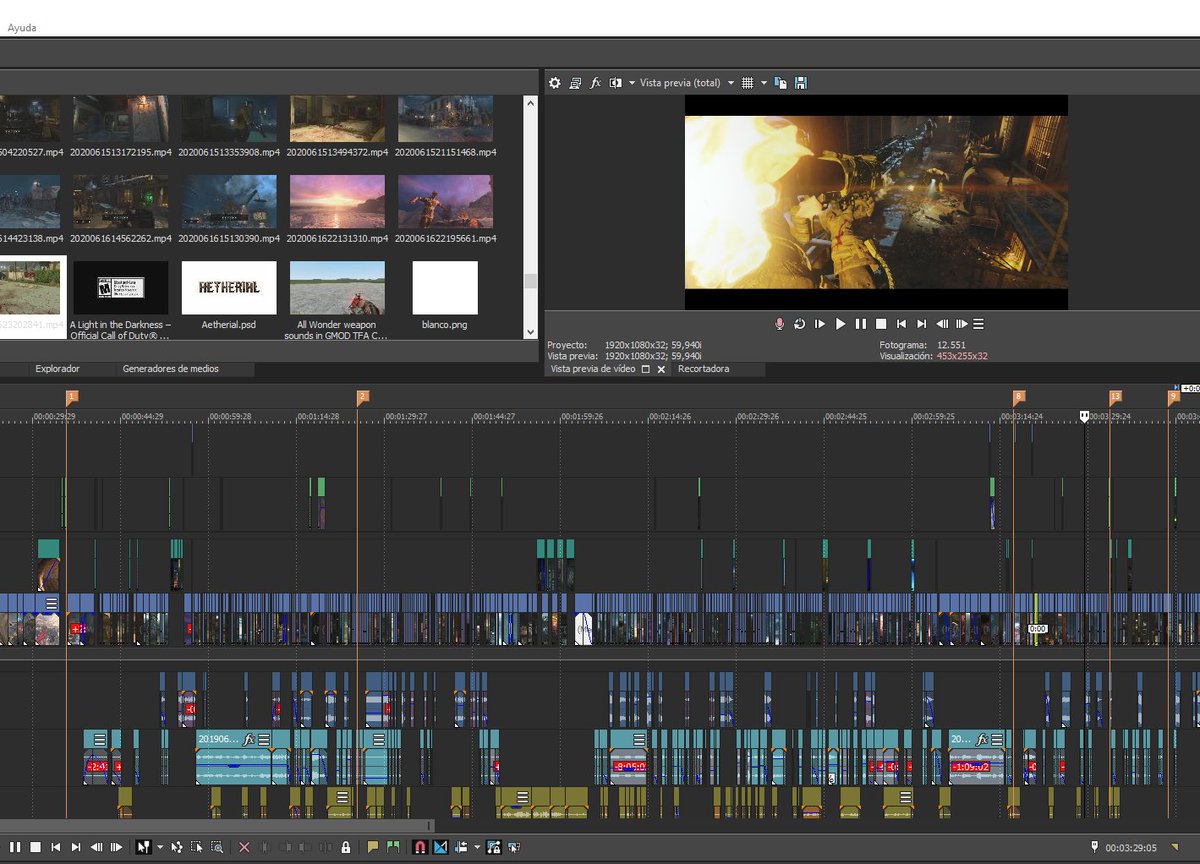This screenshot has width=1200, height=864.
Task: Expand the Normal edit tool dropdown arrow
Action: (x=160, y=847)
